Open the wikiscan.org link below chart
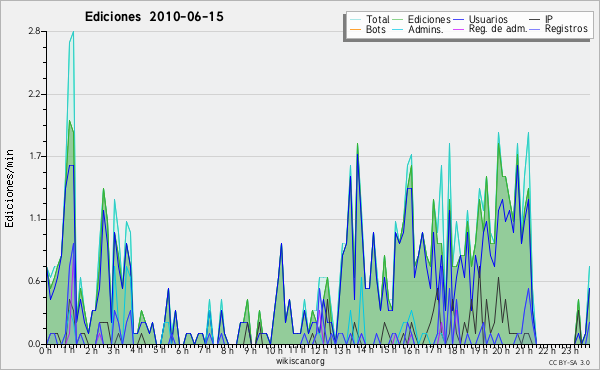Screen dimensions: 600x370 click(x=300, y=361)
